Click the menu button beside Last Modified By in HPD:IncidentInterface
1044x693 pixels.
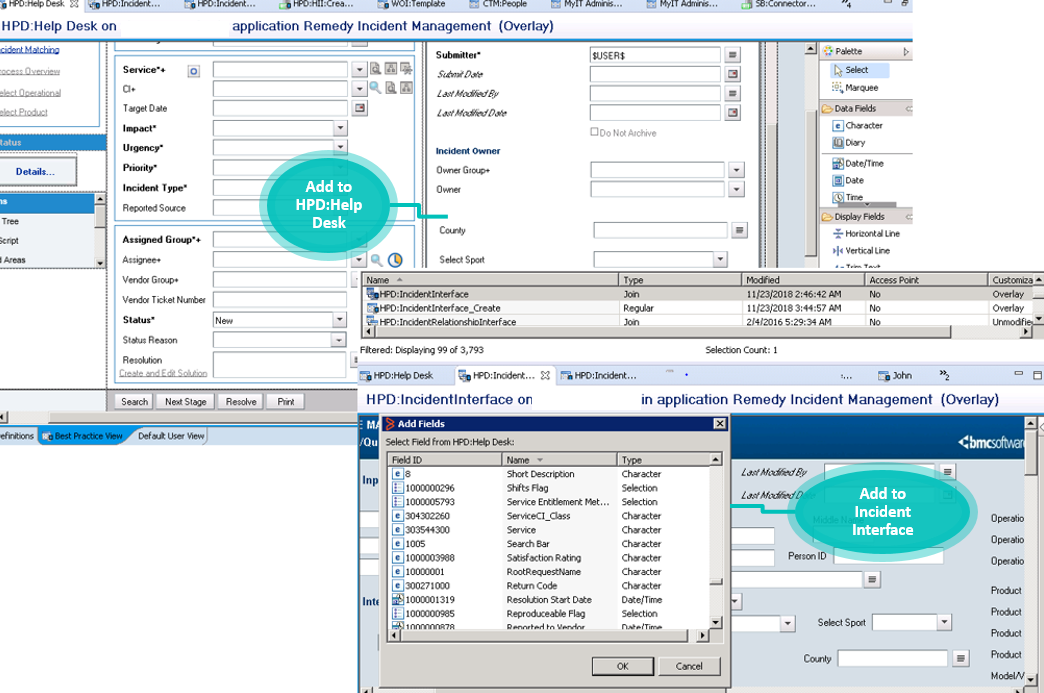(x=947, y=472)
